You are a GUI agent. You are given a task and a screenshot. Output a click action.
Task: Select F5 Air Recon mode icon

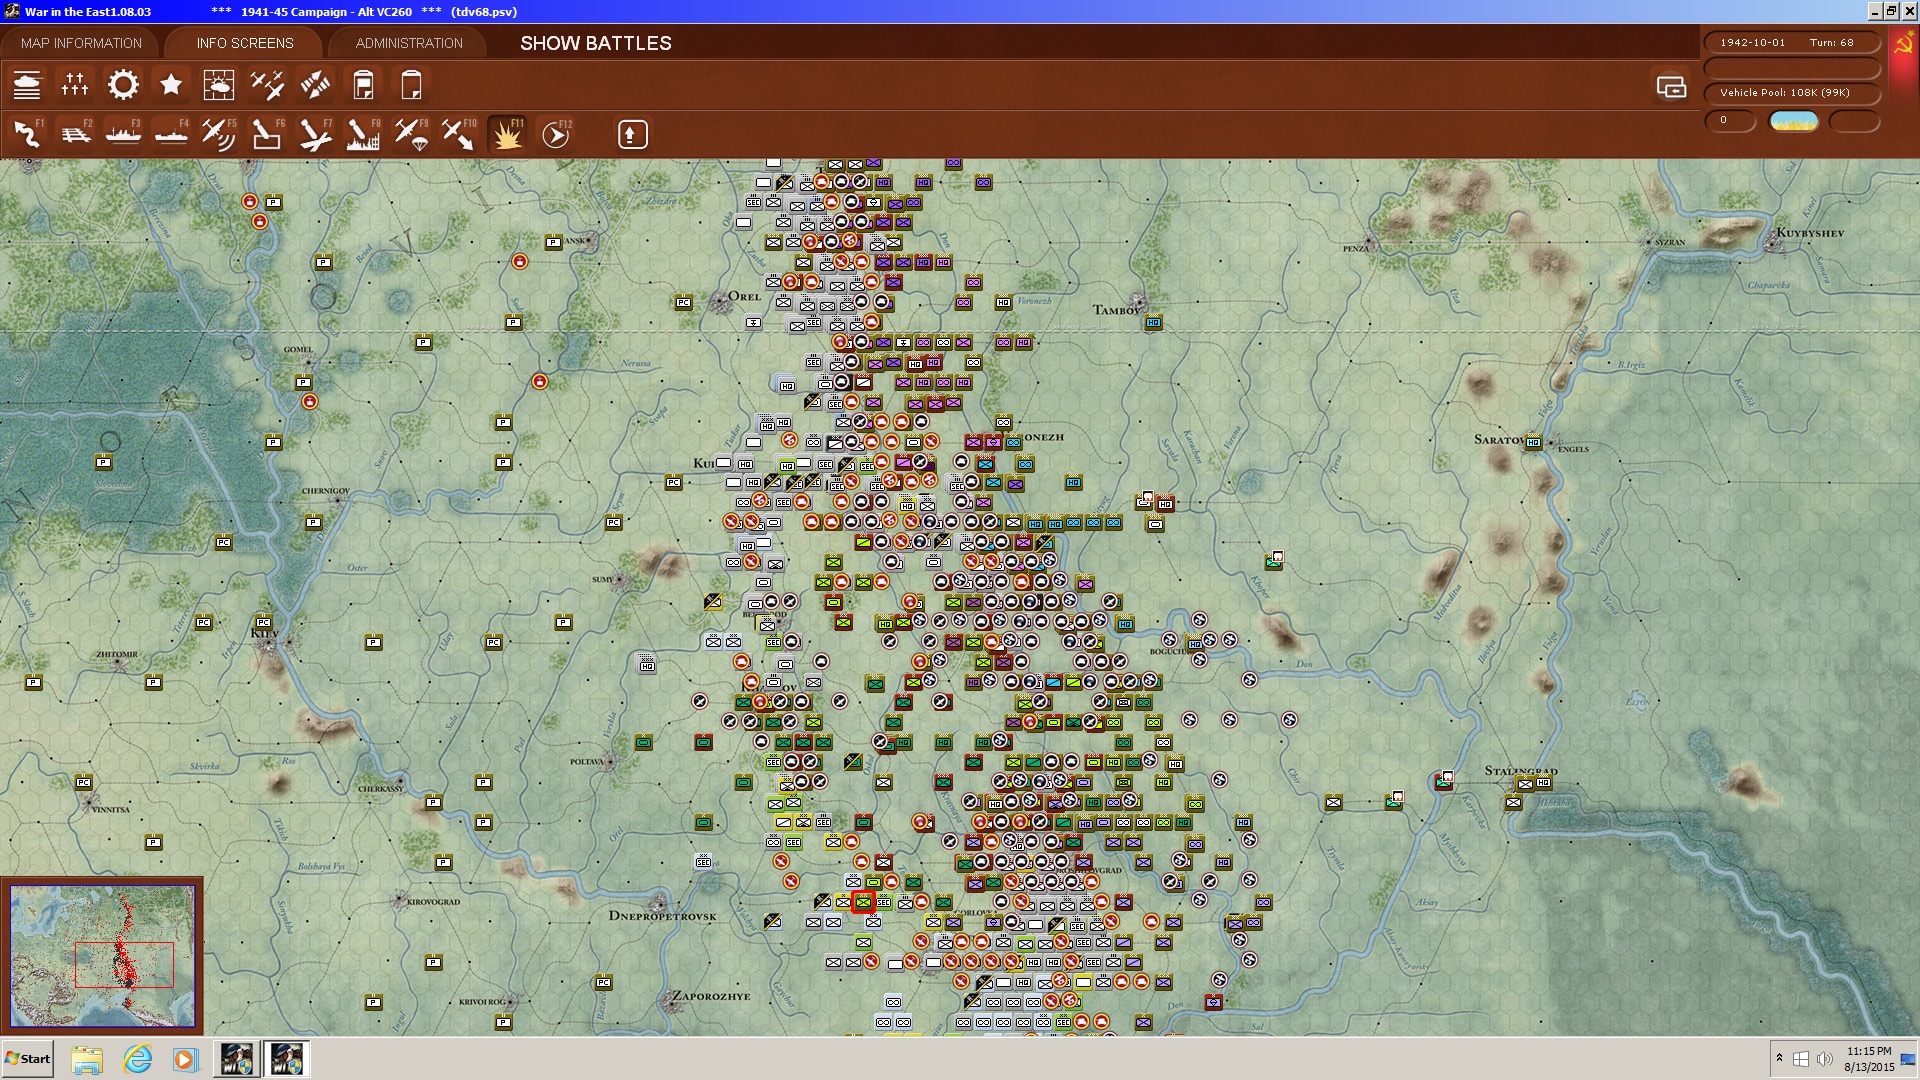218,134
